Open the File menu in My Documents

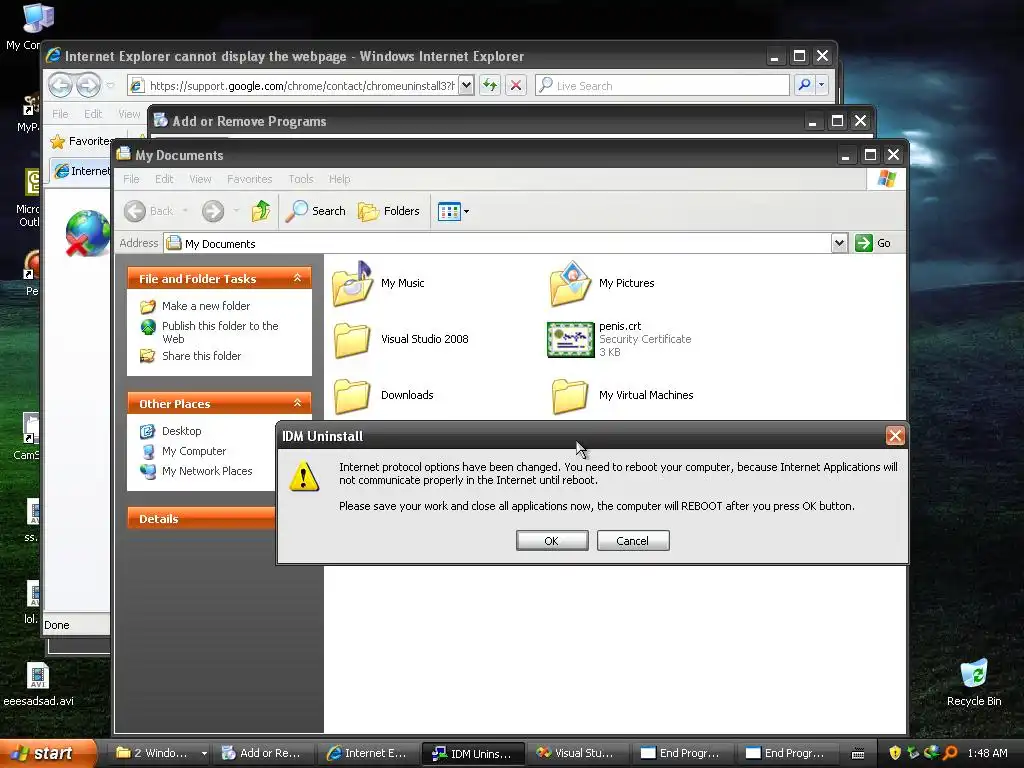pyautogui.click(x=131, y=179)
